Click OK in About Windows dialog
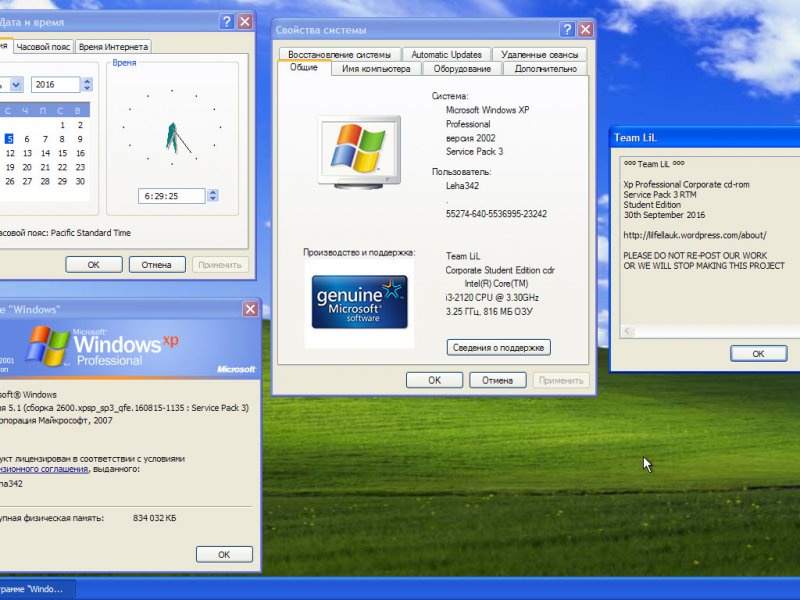The width and height of the screenshot is (800, 600). pos(224,554)
